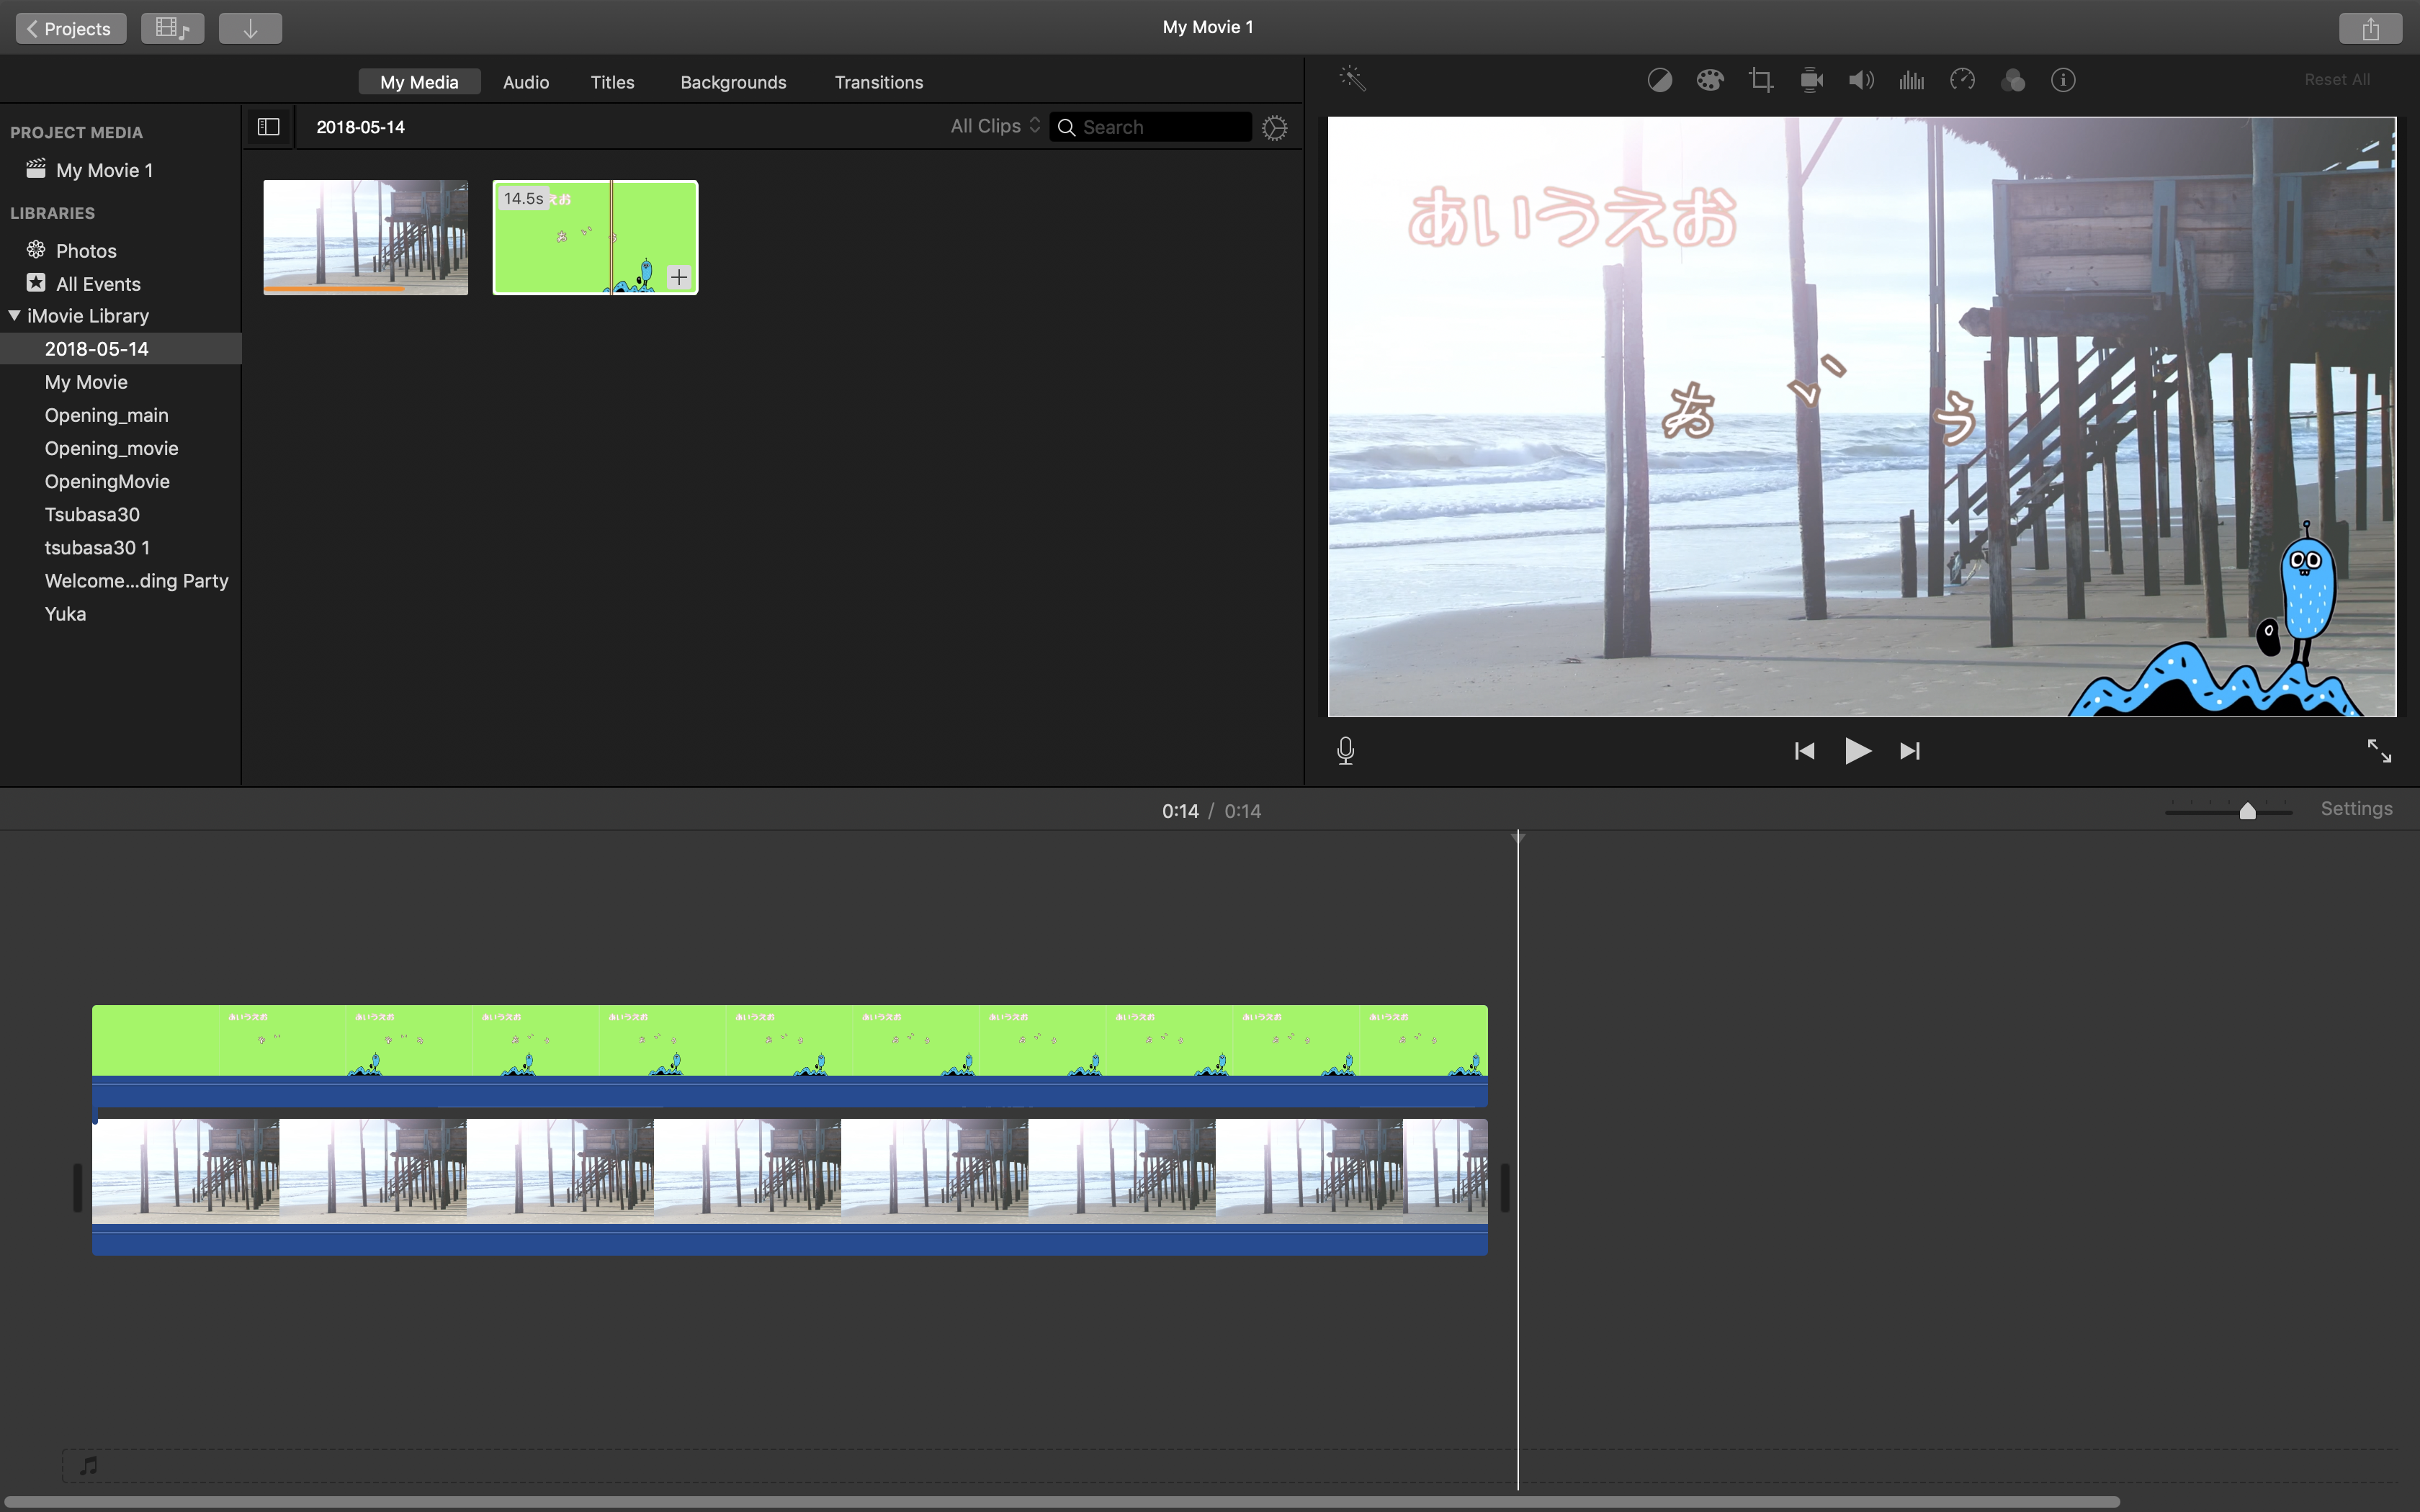The height and width of the screenshot is (1512, 2420).
Task: Enable the auto-enhance magic wand toggle
Action: pyautogui.click(x=1350, y=80)
